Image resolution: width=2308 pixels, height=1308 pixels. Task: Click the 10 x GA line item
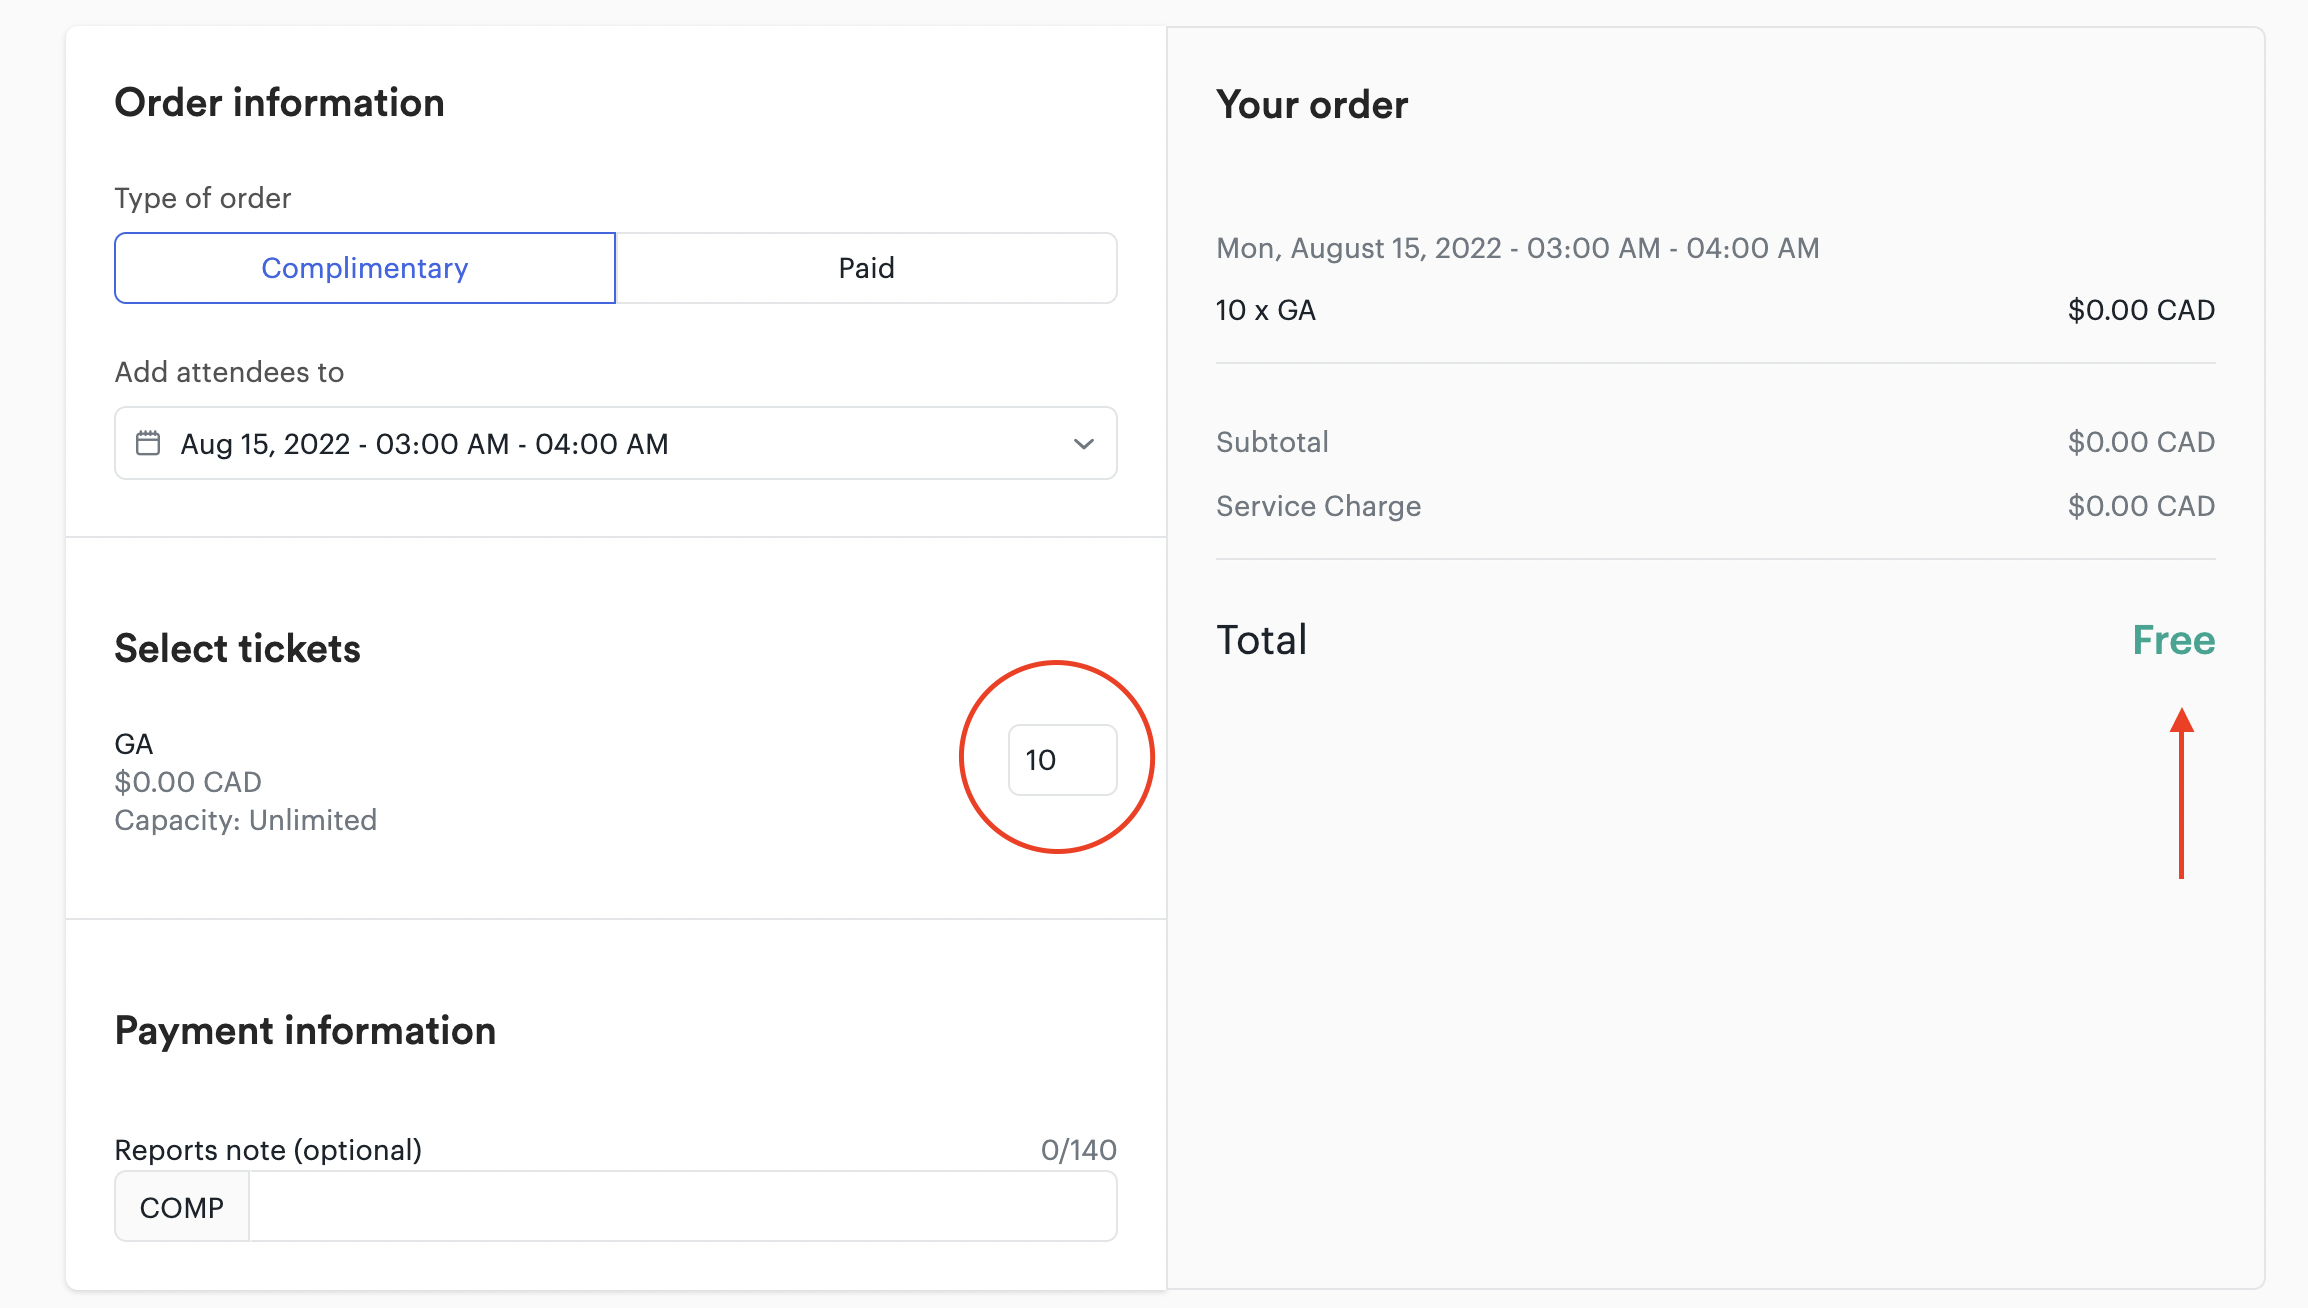point(1266,310)
